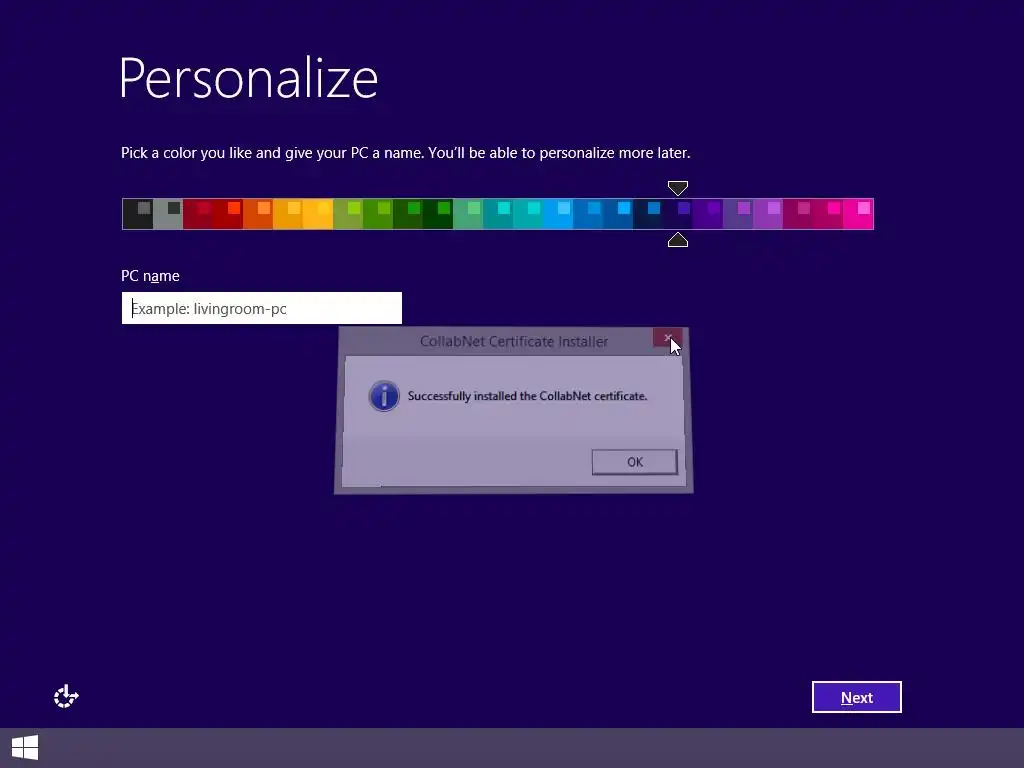Viewport: 1024px width, 768px height.
Task: Choose the gray color swatch
Action: click(168, 214)
